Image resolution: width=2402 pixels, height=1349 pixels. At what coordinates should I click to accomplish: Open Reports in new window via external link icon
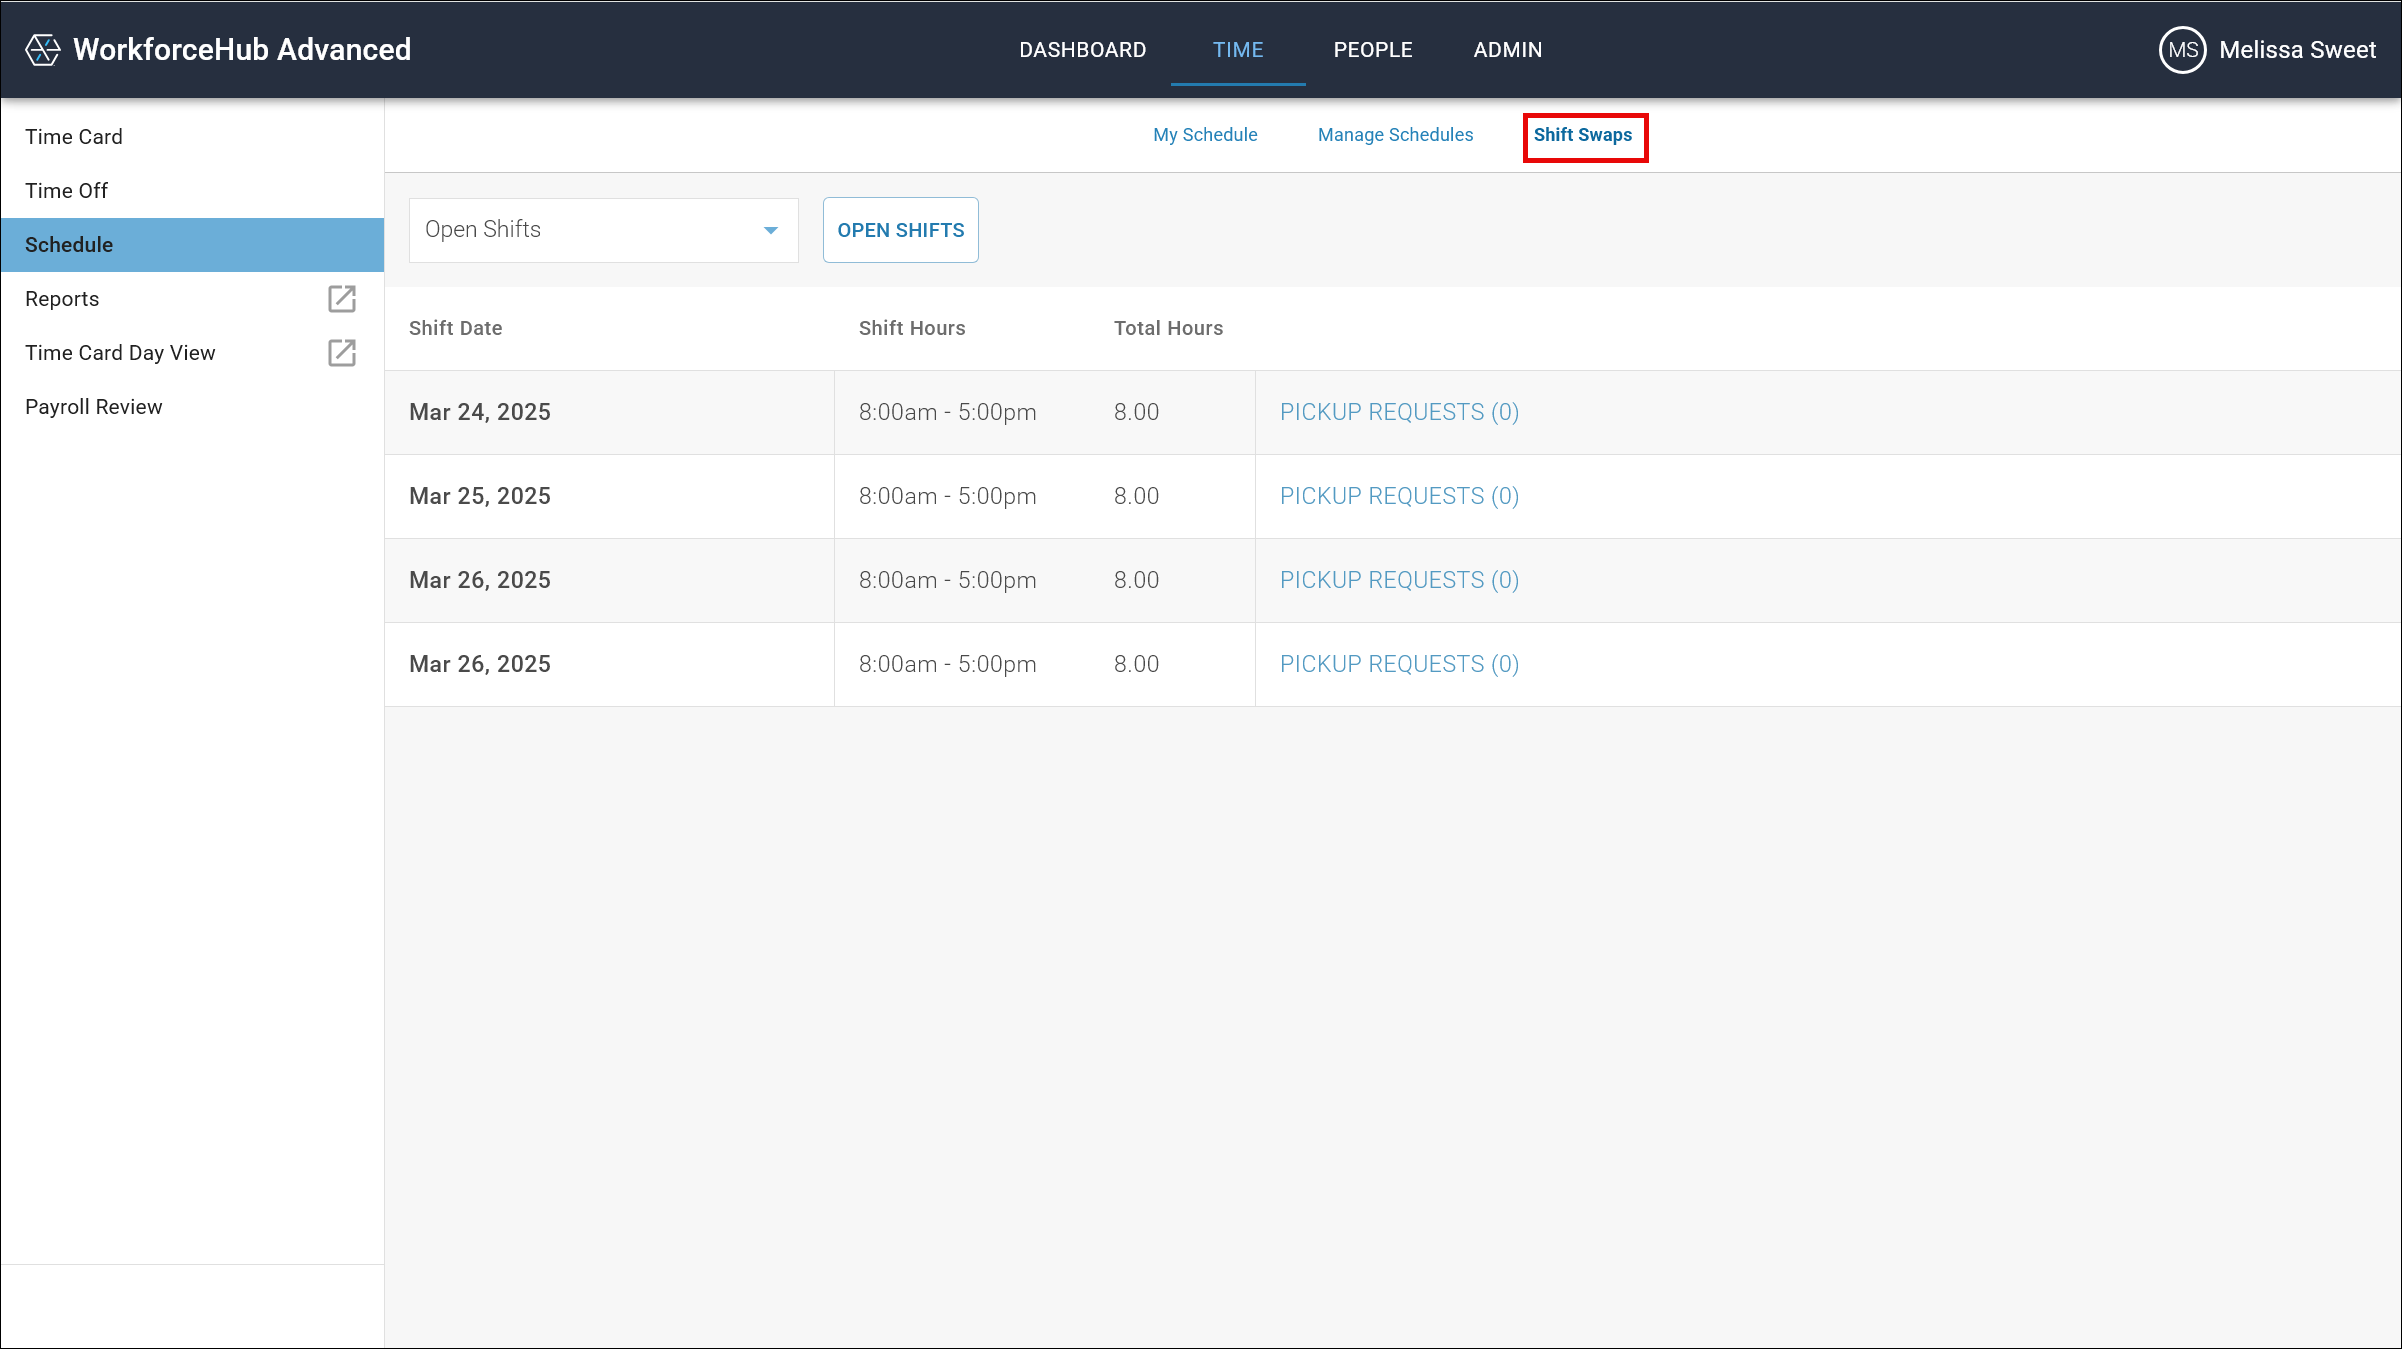tap(341, 298)
